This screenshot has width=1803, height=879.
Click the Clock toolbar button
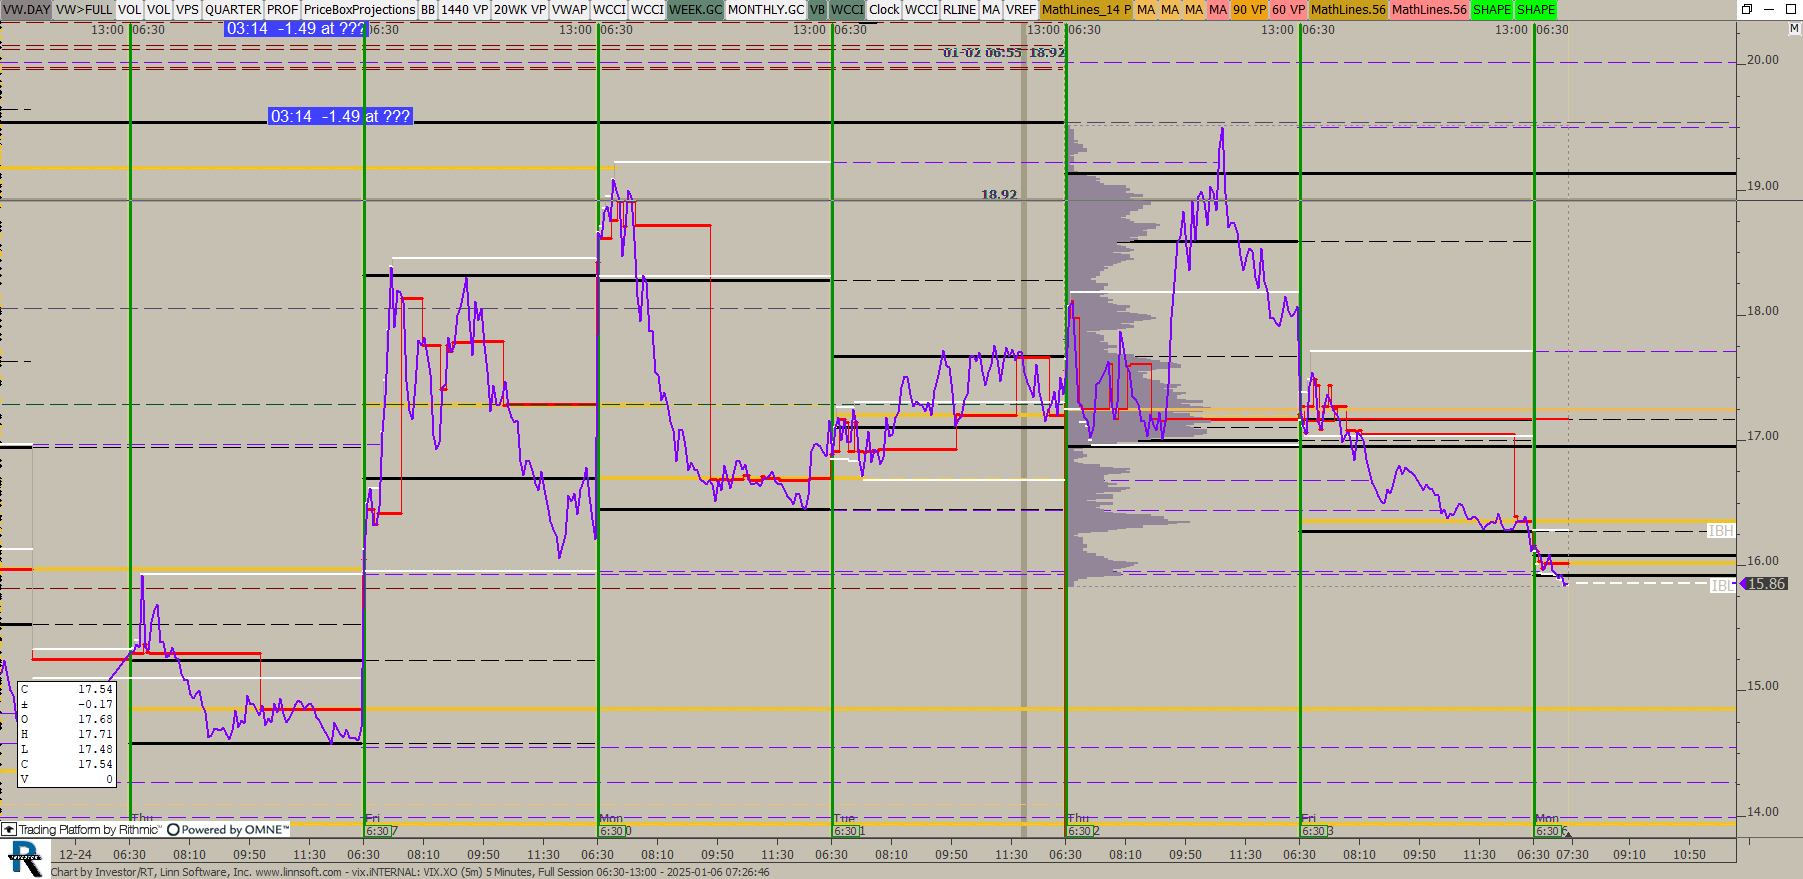click(884, 9)
